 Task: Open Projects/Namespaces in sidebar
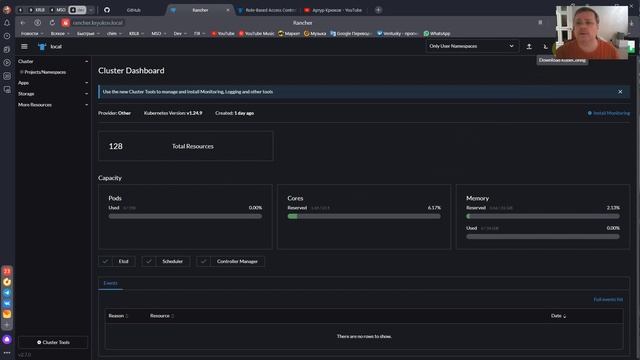[x=45, y=72]
